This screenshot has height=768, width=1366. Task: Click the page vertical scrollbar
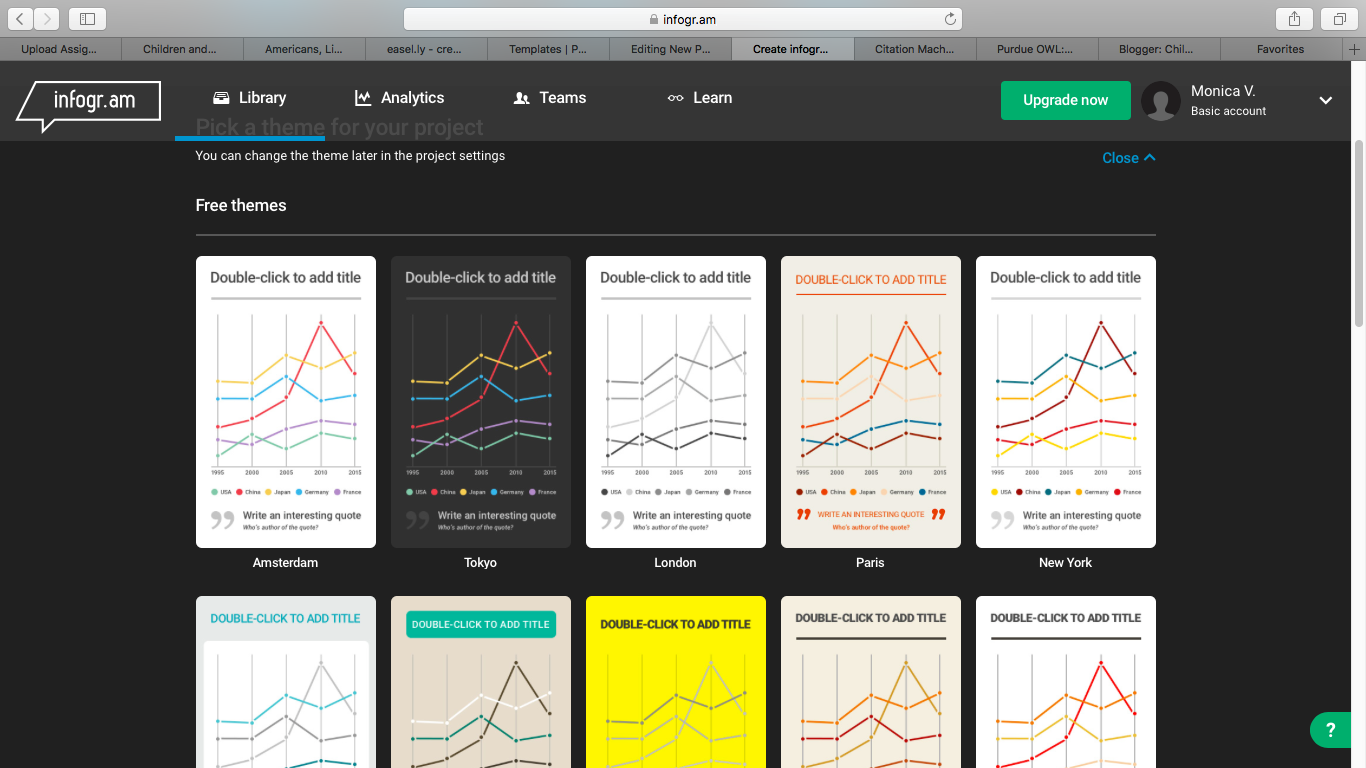click(x=1359, y=232)
